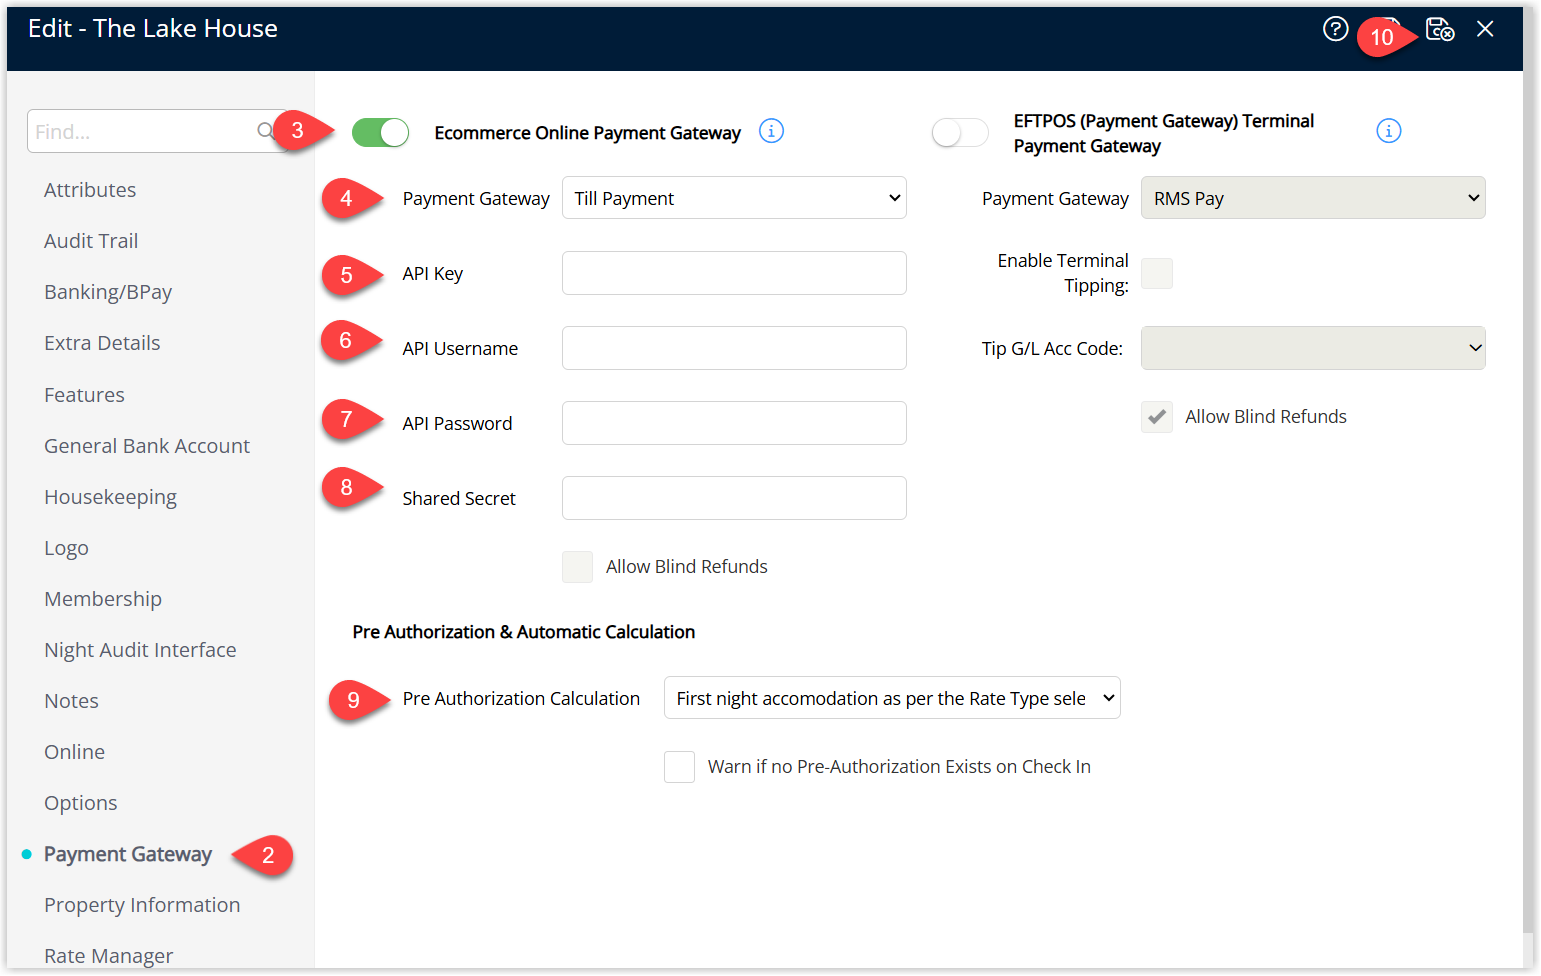
Task: Click the Edit - The Lake House title
Action: [153, 29]
